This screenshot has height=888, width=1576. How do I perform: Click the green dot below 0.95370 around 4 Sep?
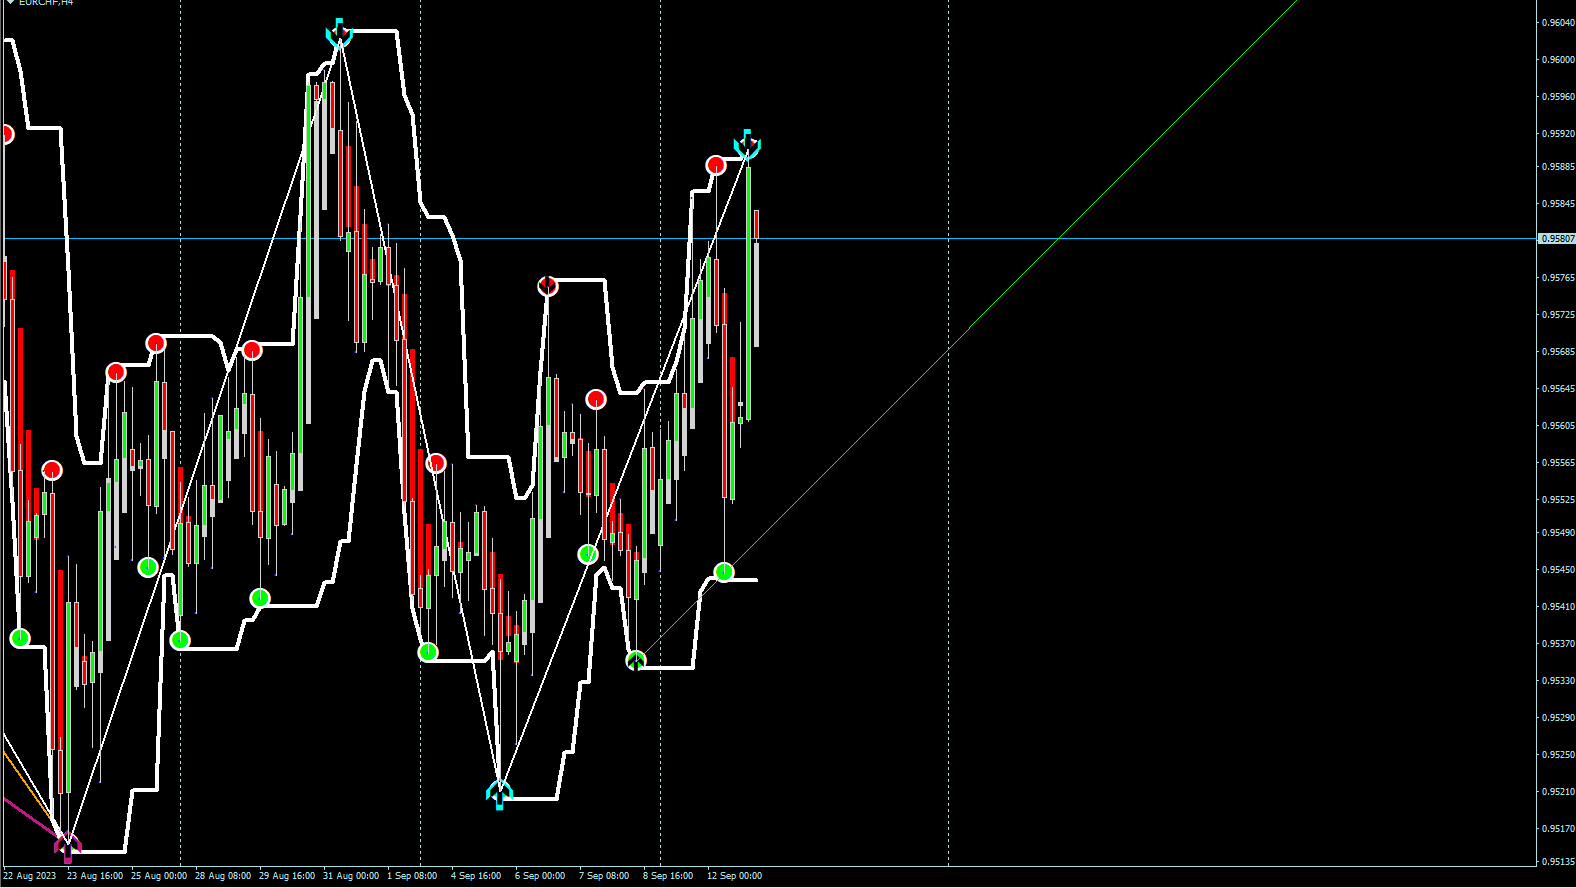[x=428, y=652]
